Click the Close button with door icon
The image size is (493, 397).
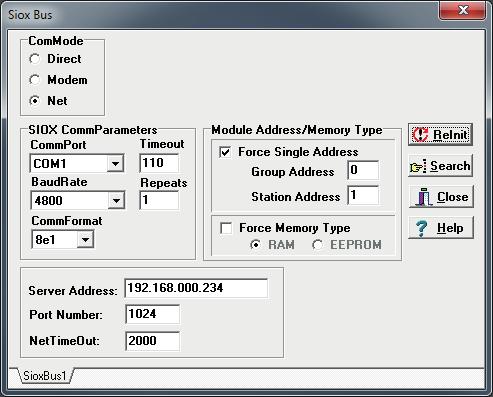coord(441,197)
